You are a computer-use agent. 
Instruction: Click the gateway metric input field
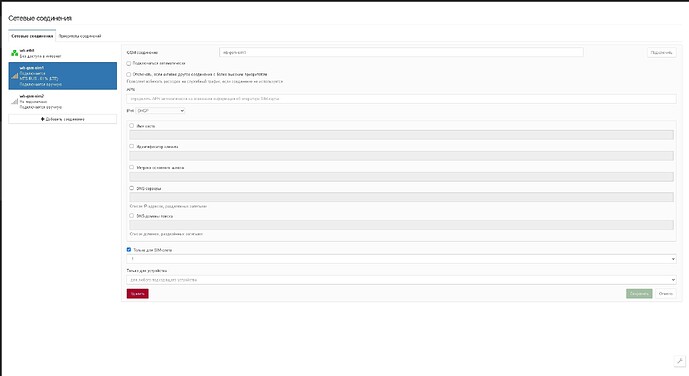pos(401,177)
